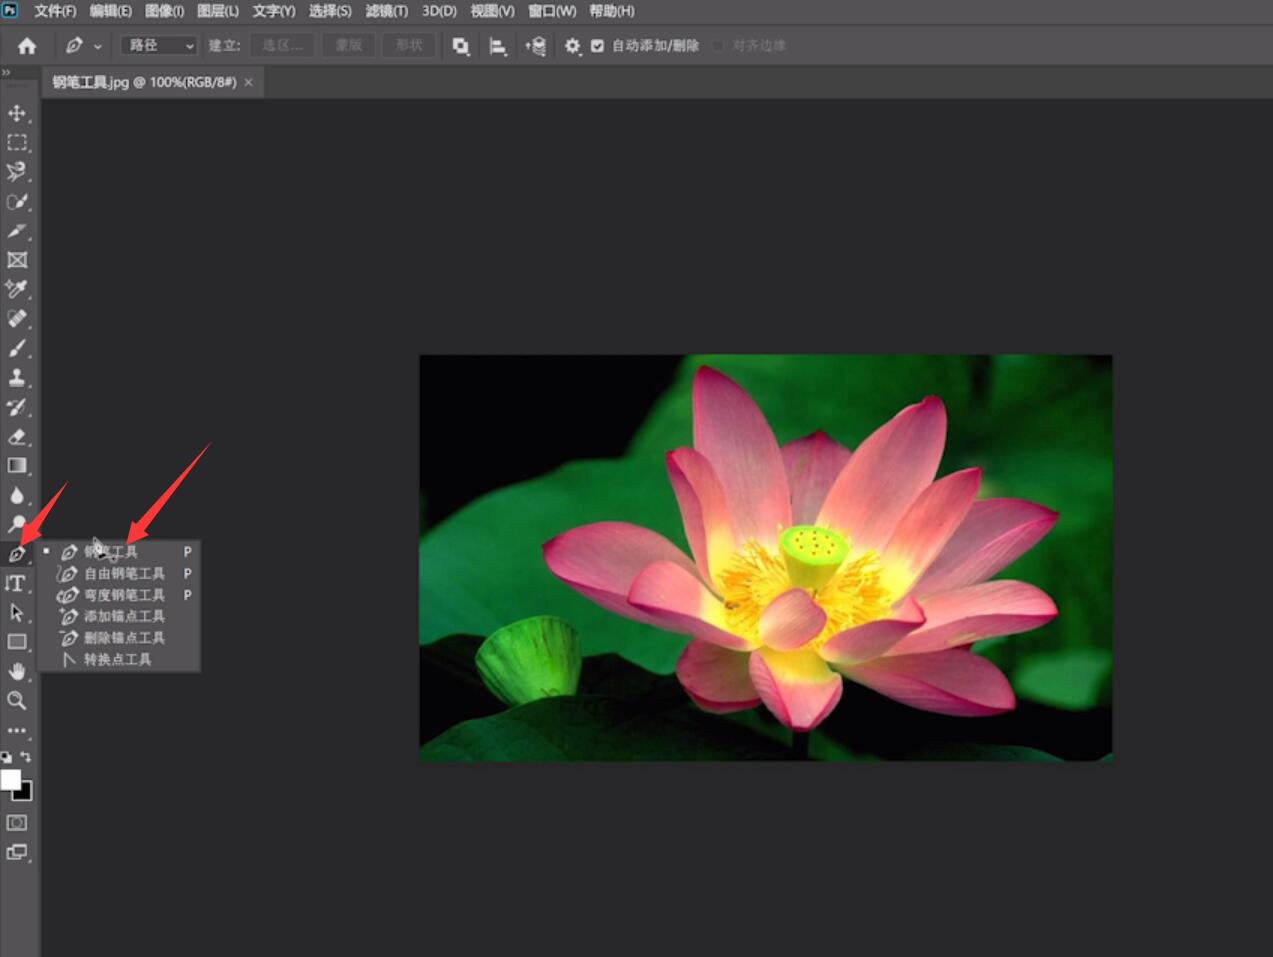Select the Gradient tool
Screen dimensions: 1273x957
click(17, 466)
